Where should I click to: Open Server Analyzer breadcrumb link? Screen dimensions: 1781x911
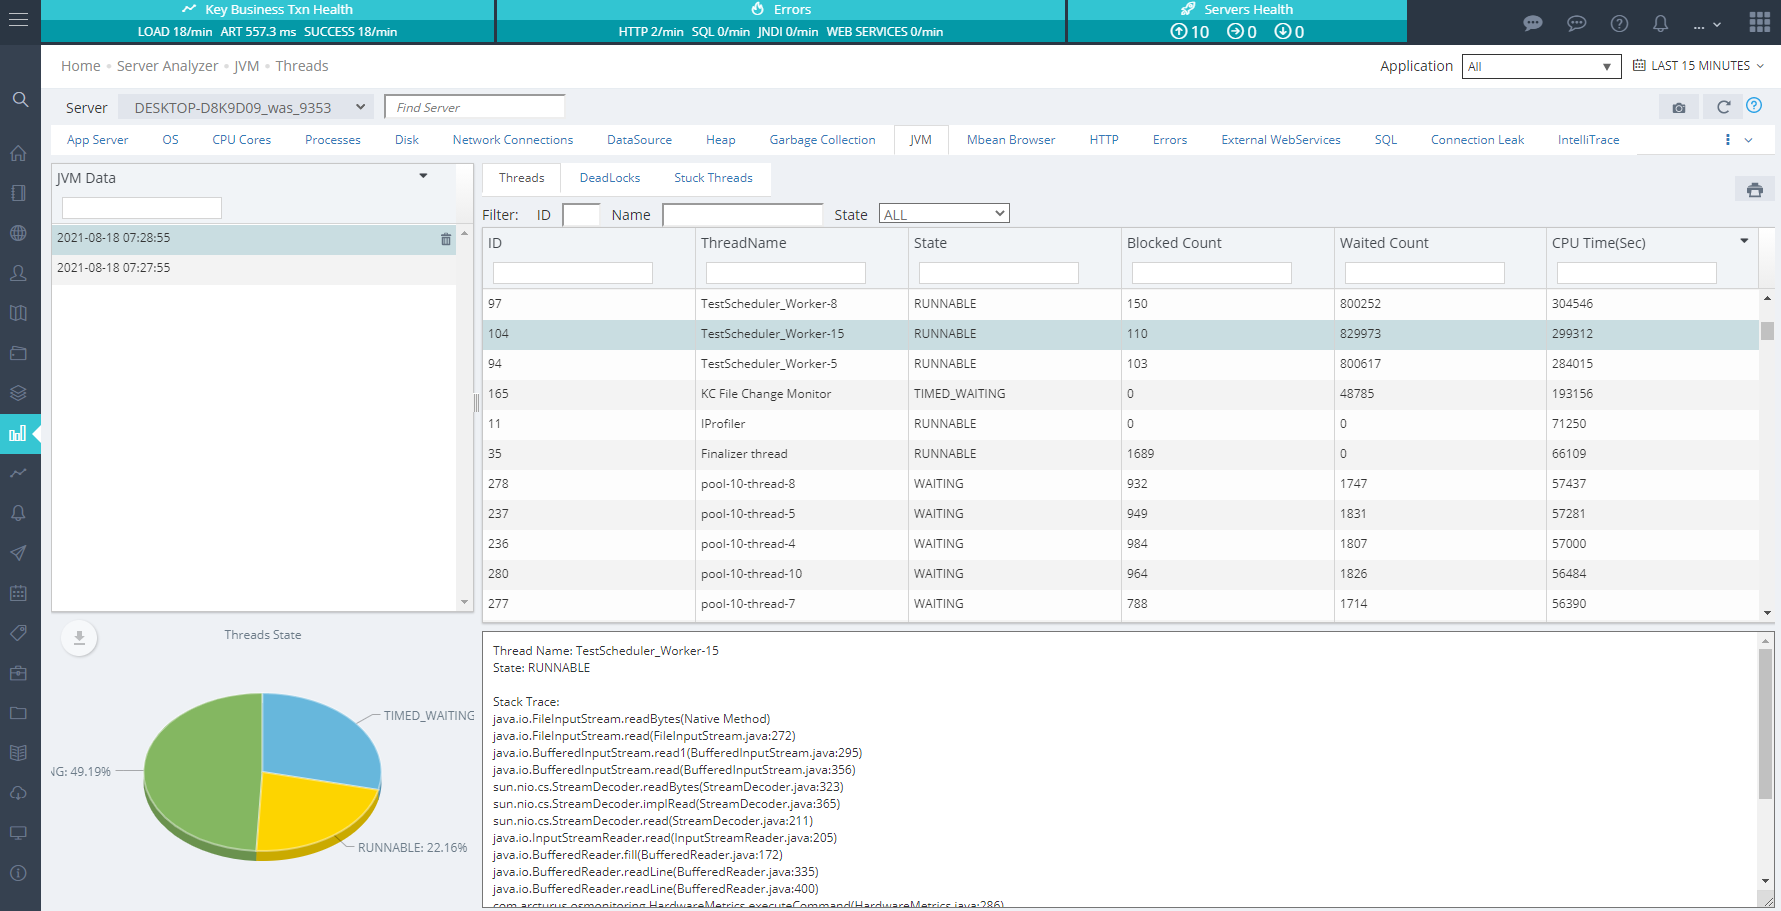(x=168, y=66)
